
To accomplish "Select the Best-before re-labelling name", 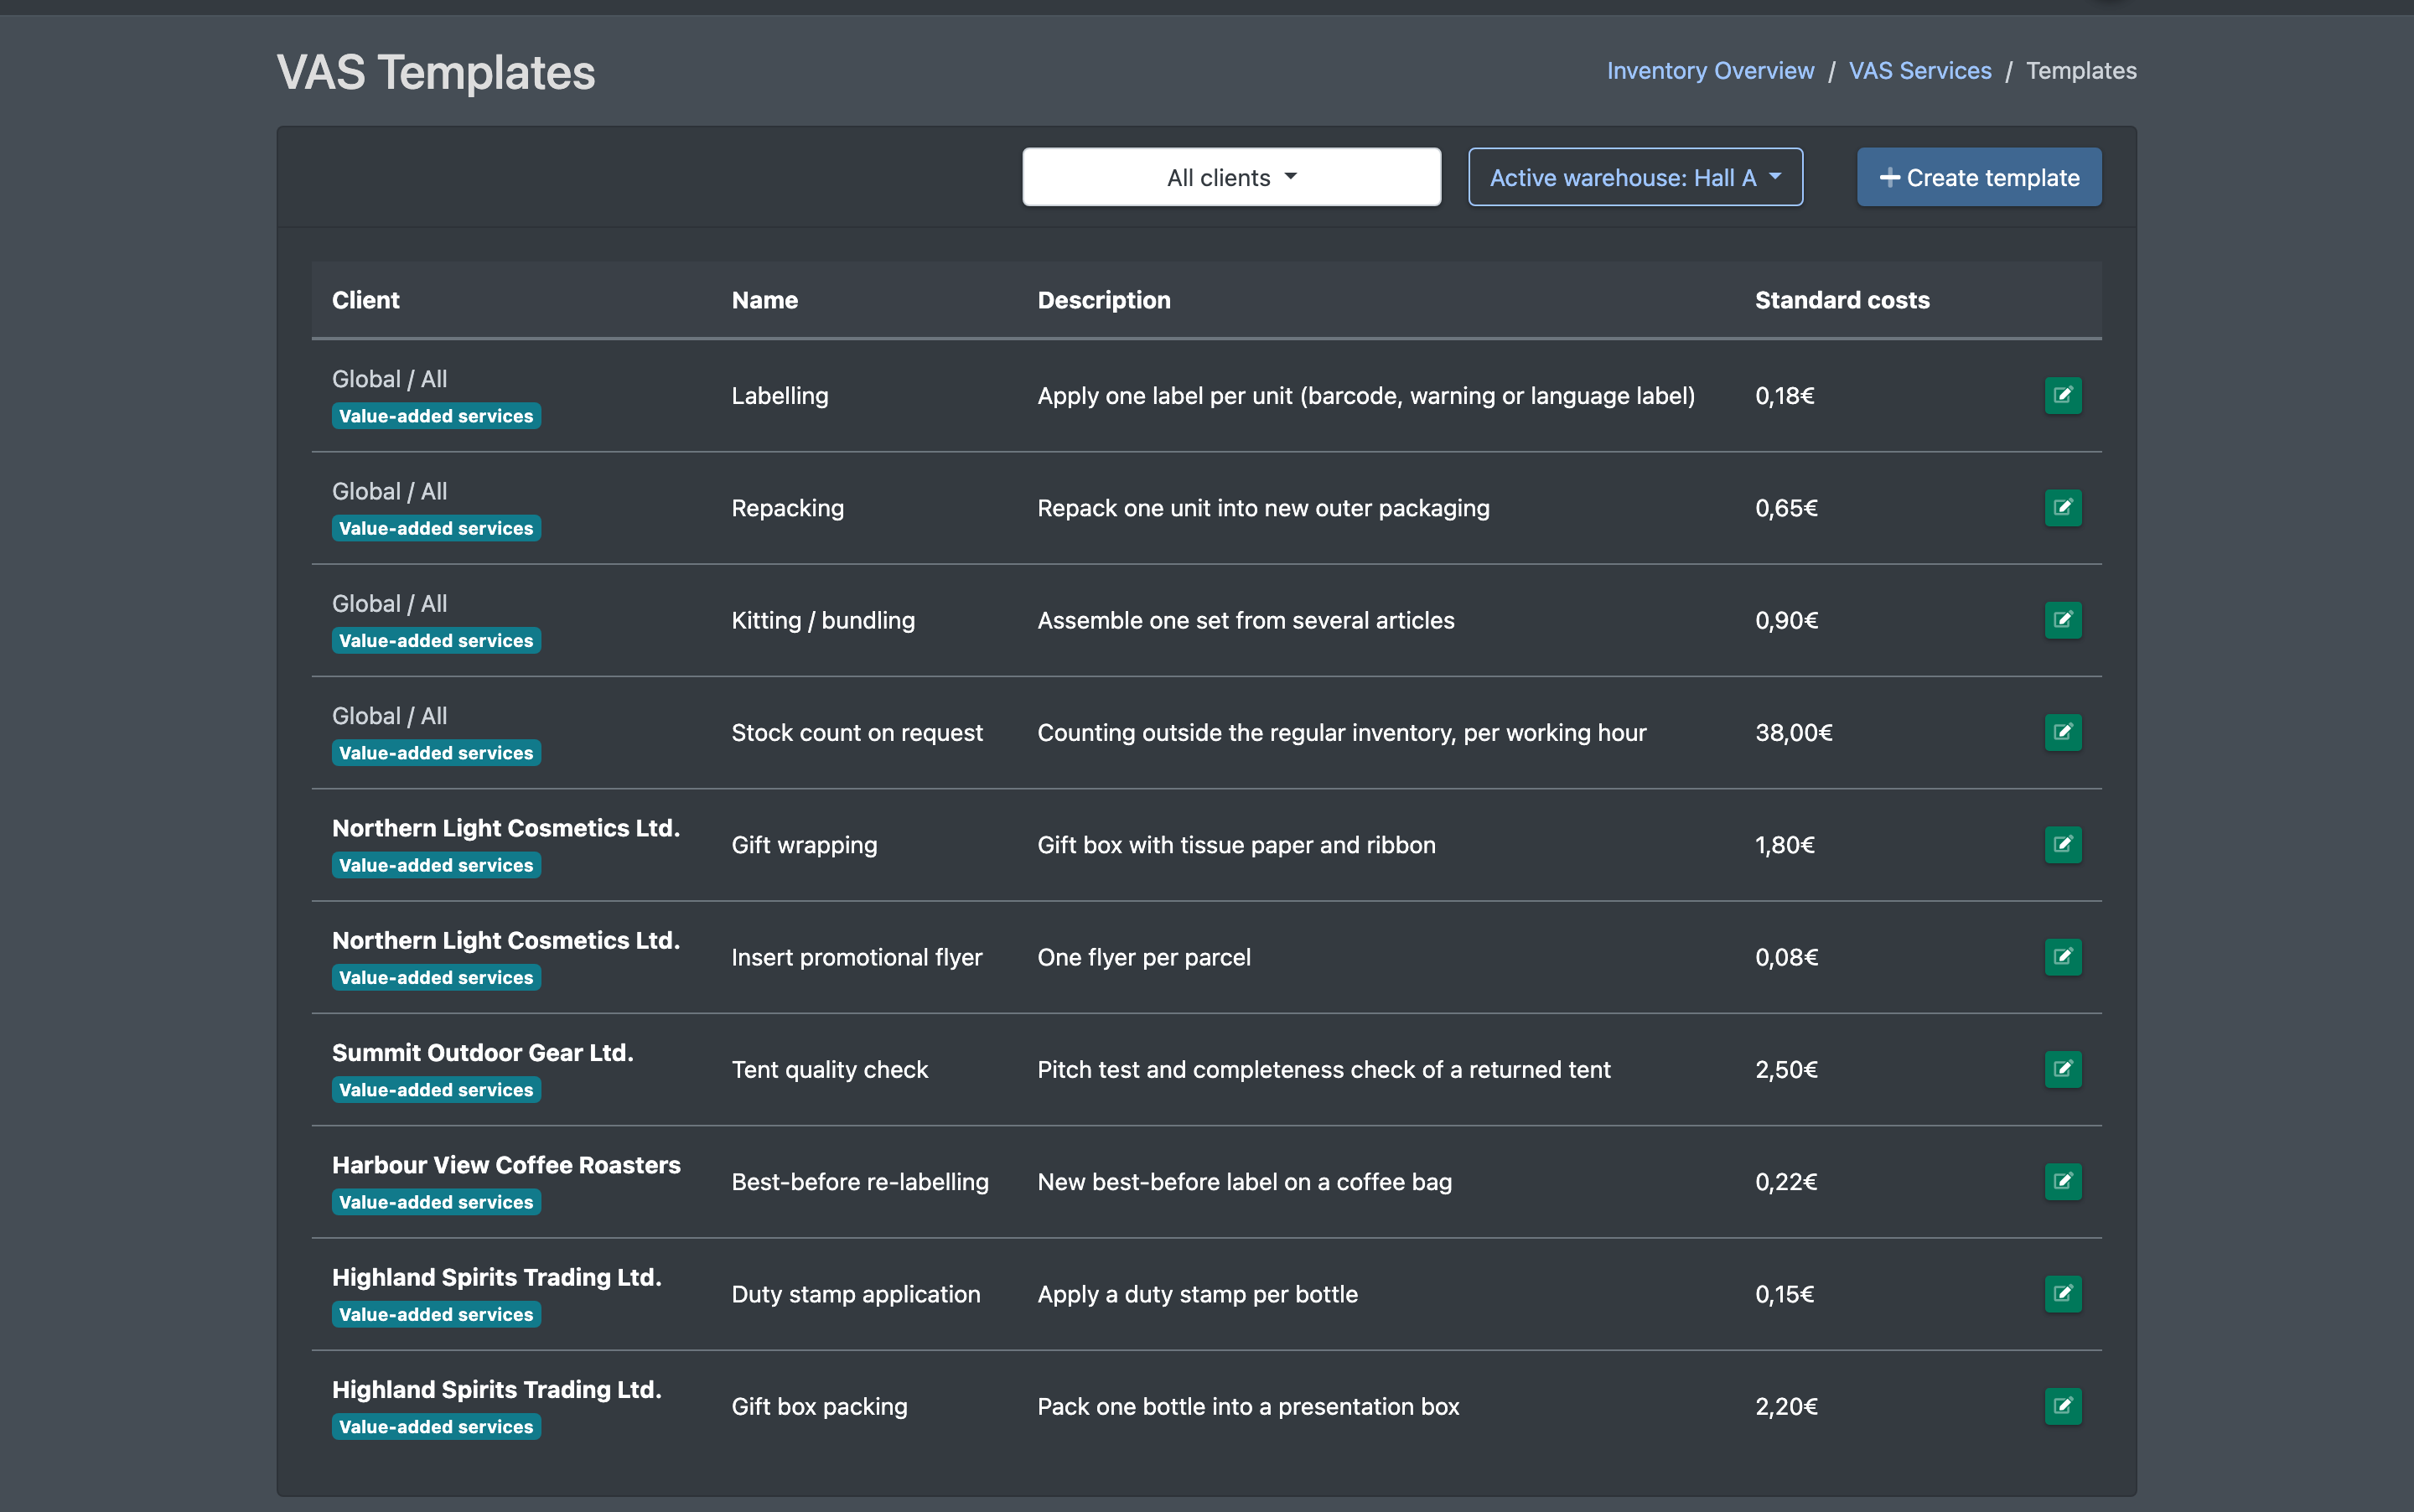I will point(860,1182).
